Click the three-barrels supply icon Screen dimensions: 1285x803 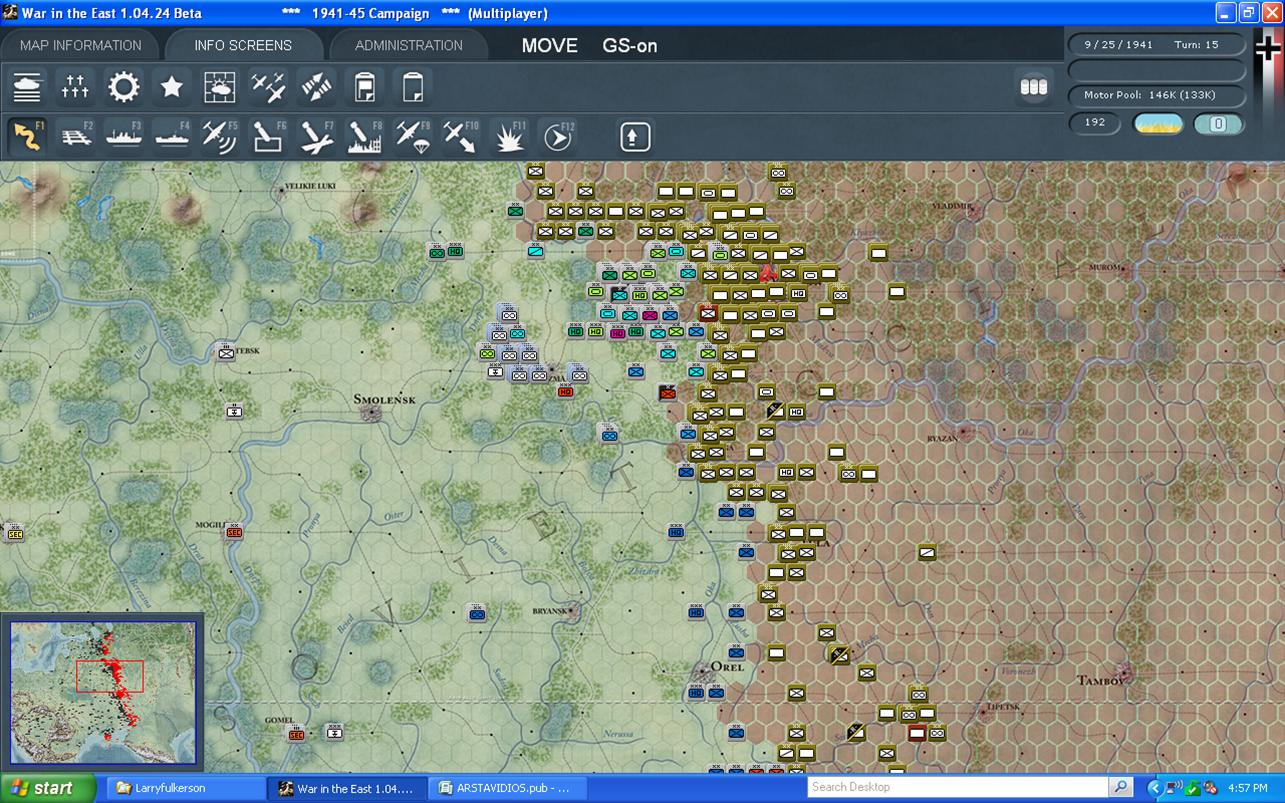pyautogui.click(x=1033, y=87)
